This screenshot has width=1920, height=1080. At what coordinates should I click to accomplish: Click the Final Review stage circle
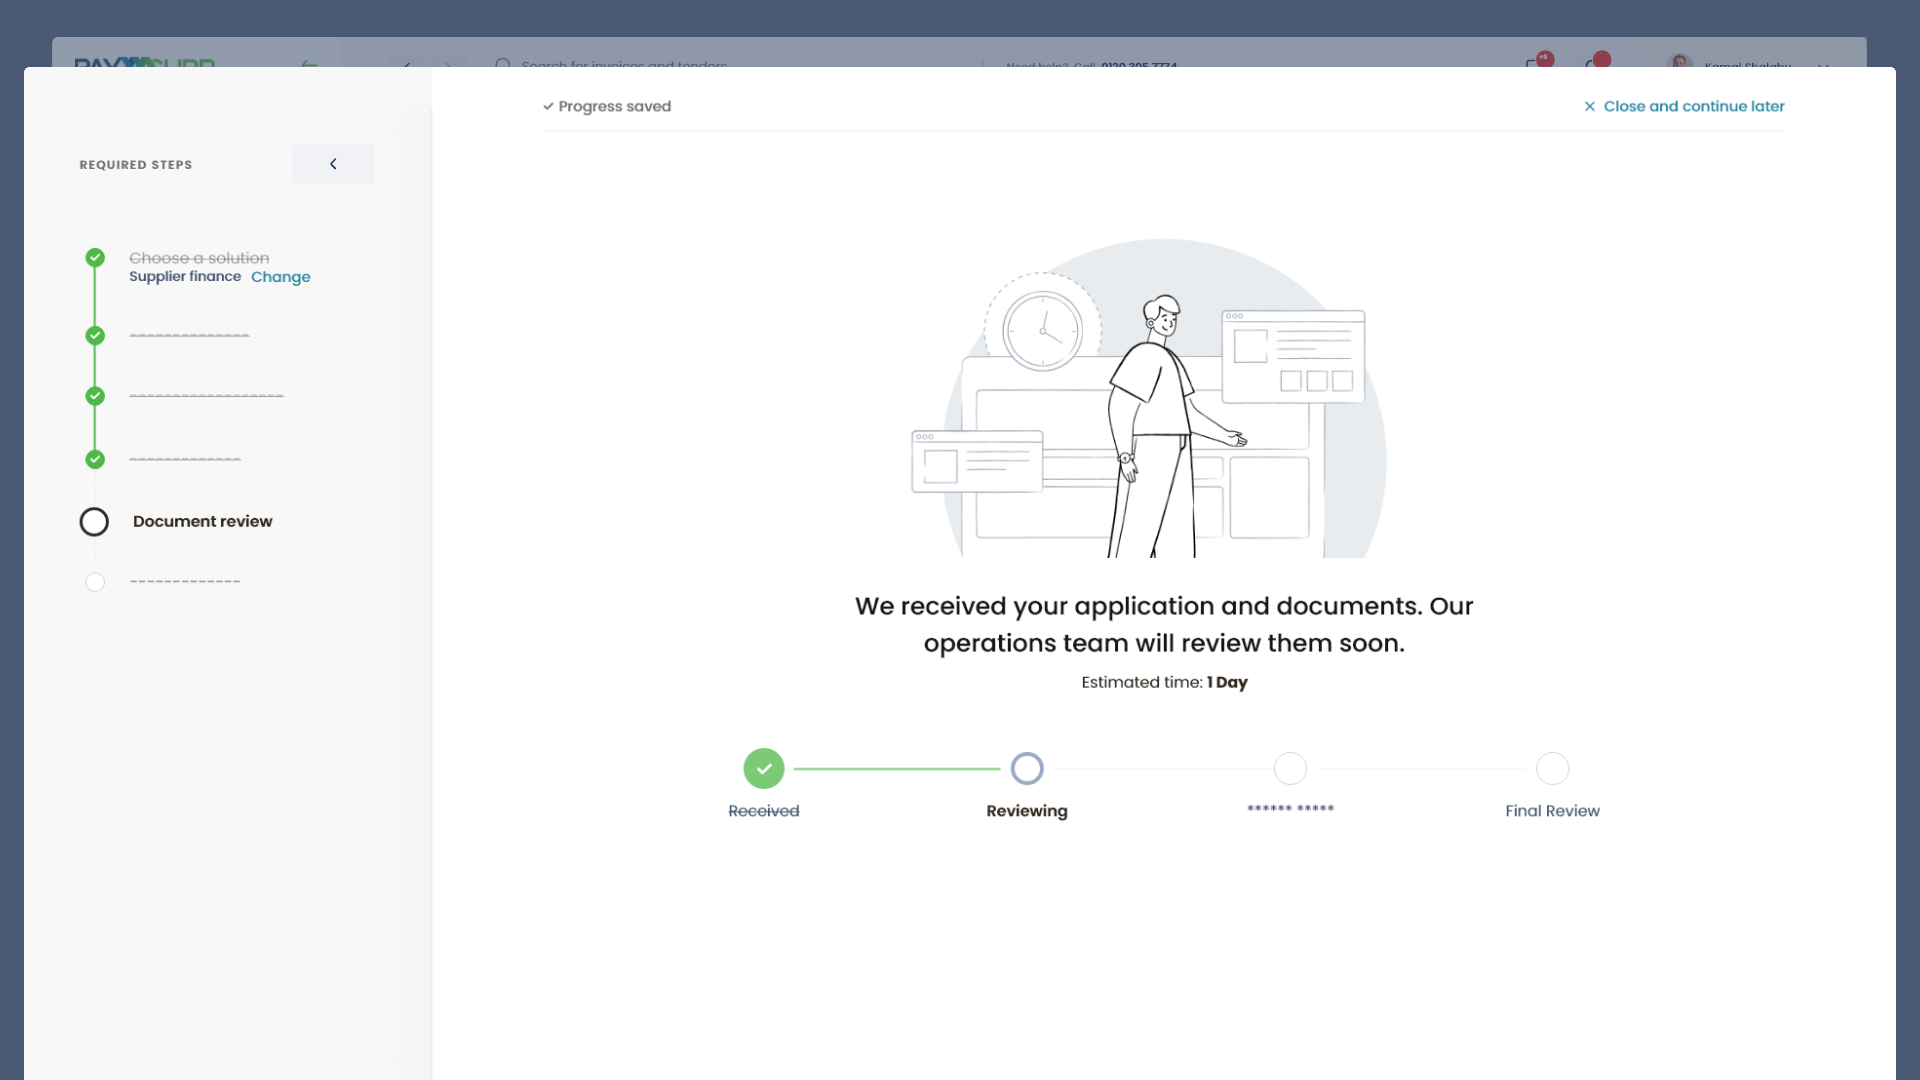(x=1552, y=769)
